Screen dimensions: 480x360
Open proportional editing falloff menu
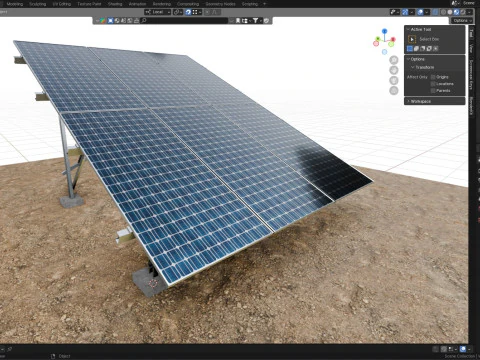[x=215, y=12]
